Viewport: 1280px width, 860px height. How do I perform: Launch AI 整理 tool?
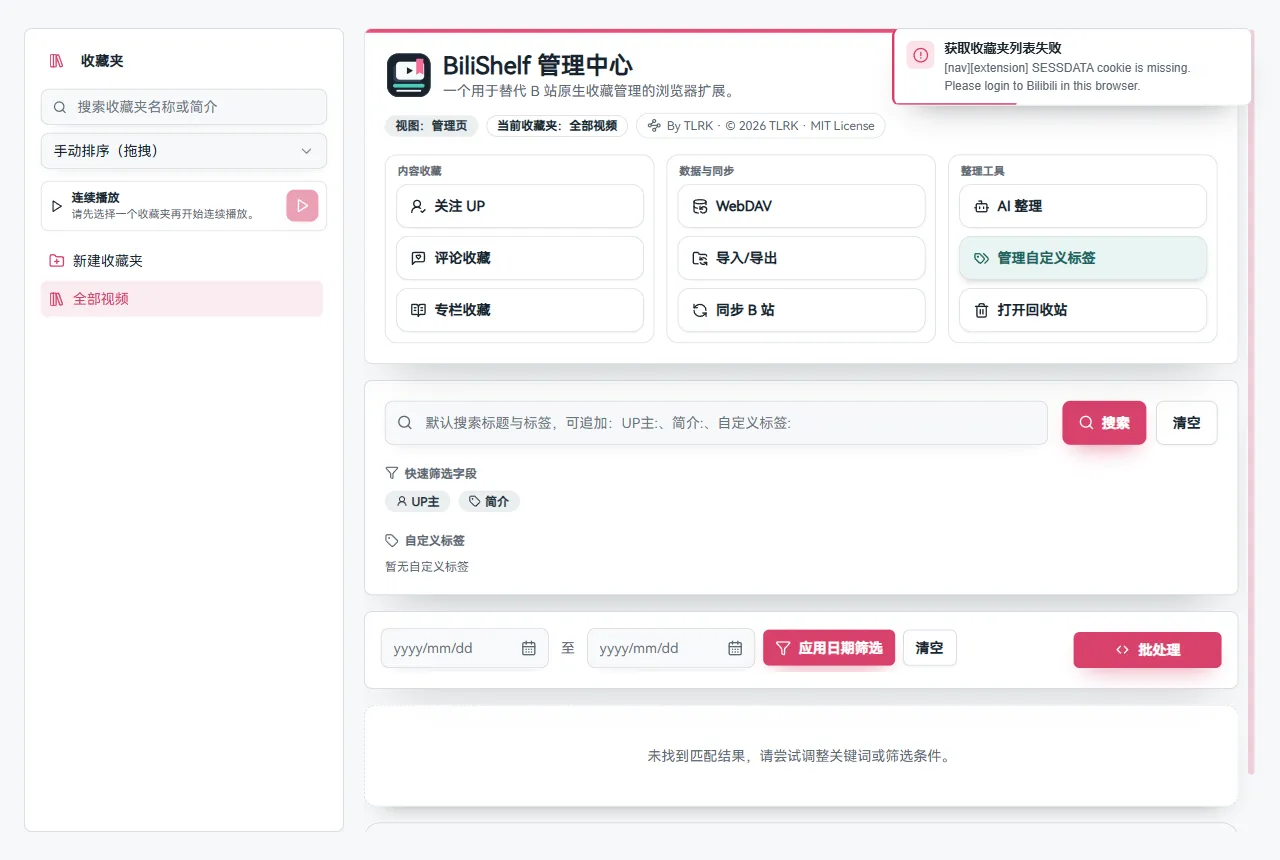tap(1083, 206)
